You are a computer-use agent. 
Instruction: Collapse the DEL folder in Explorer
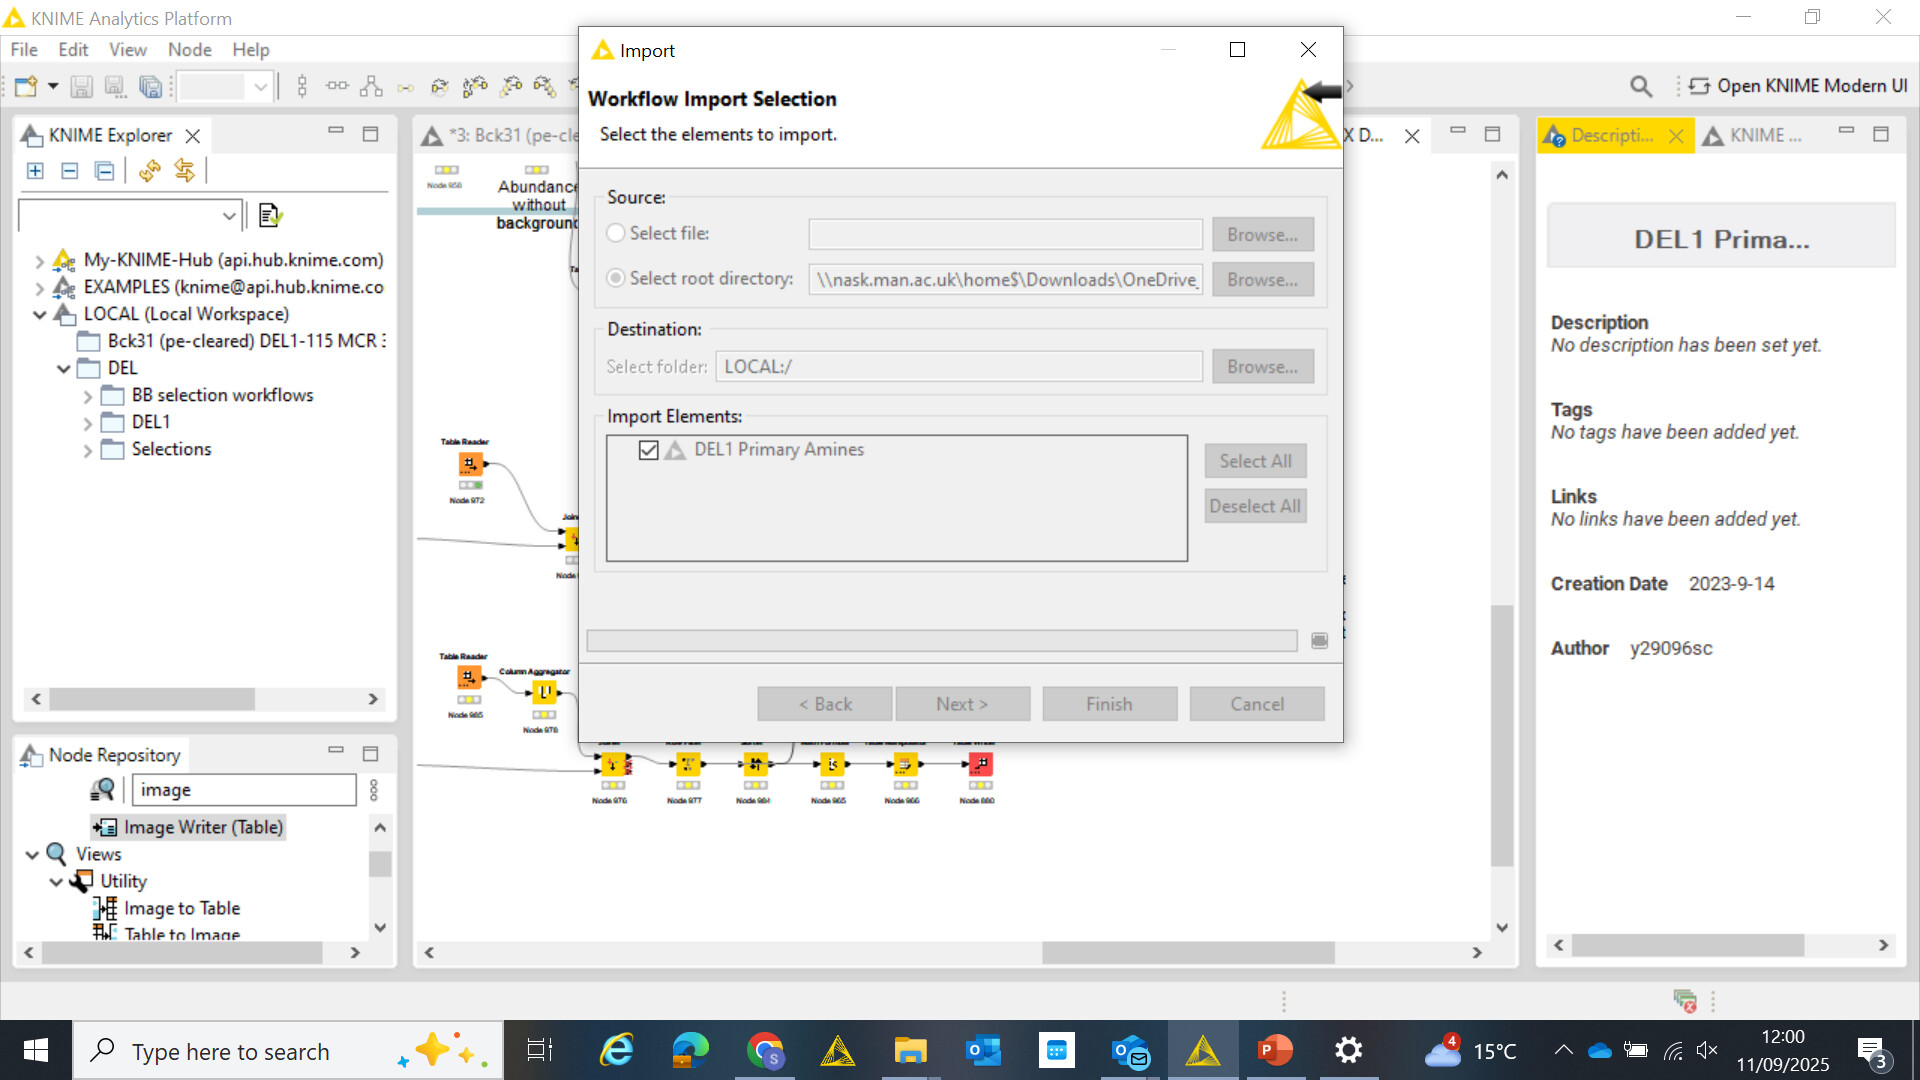(x=64, y=367)
